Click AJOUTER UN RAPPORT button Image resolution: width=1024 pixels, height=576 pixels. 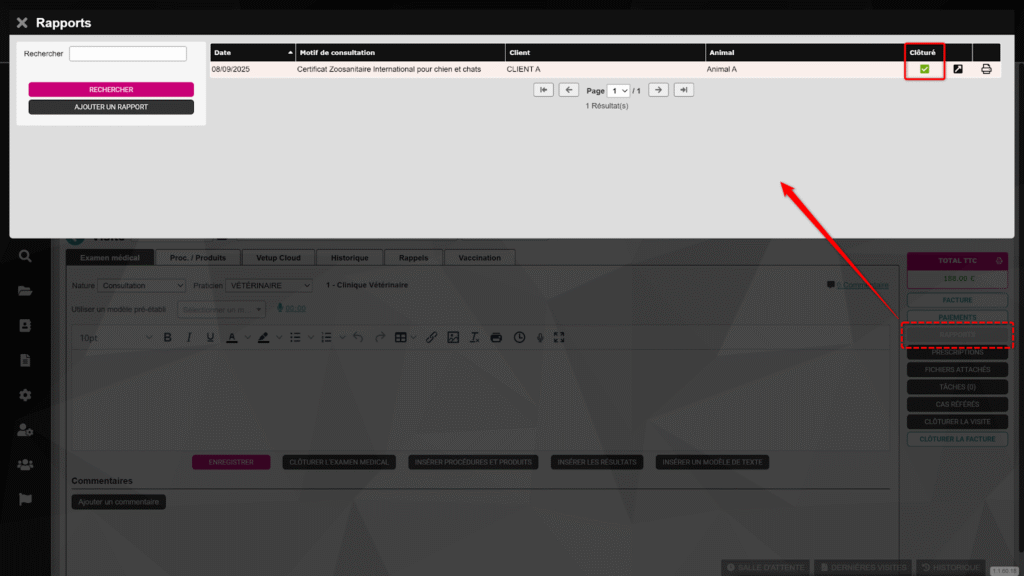[111, 107]
